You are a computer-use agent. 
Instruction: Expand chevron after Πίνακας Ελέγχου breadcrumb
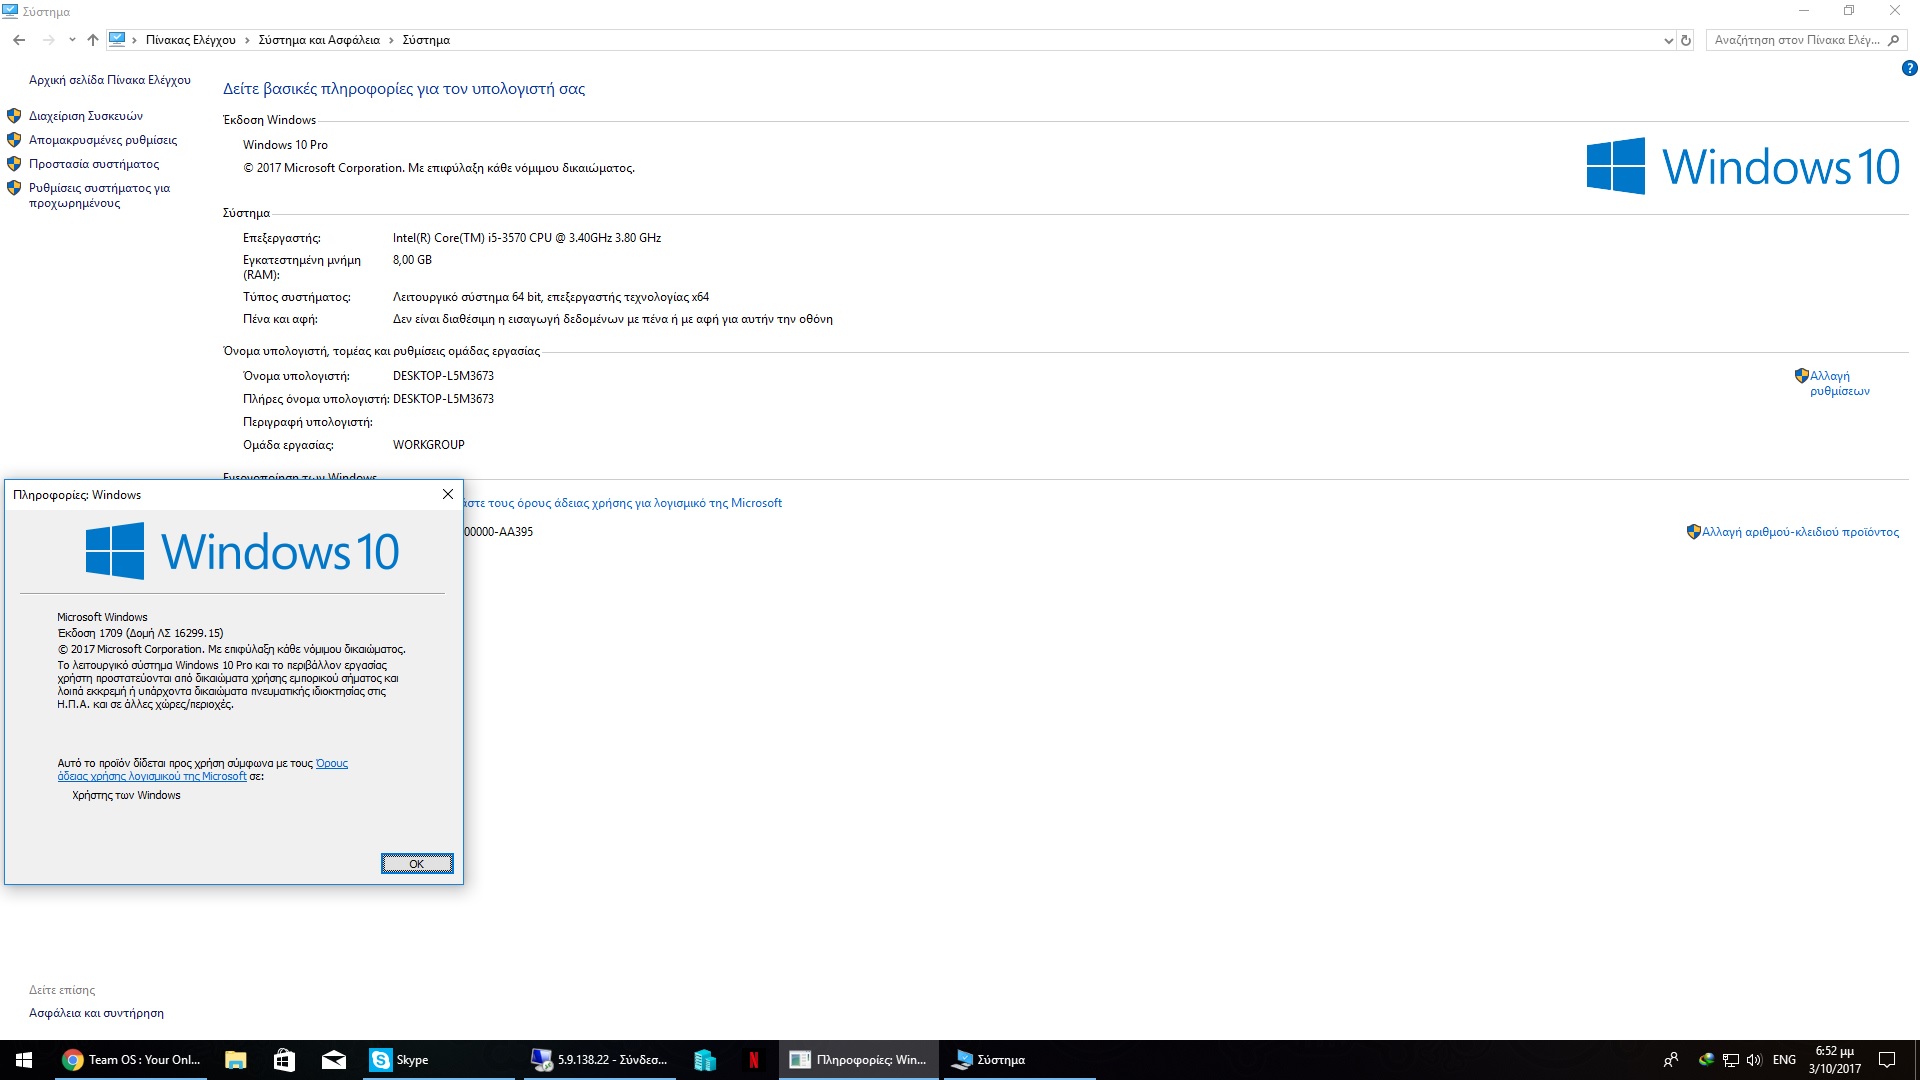tap(247, 40)
